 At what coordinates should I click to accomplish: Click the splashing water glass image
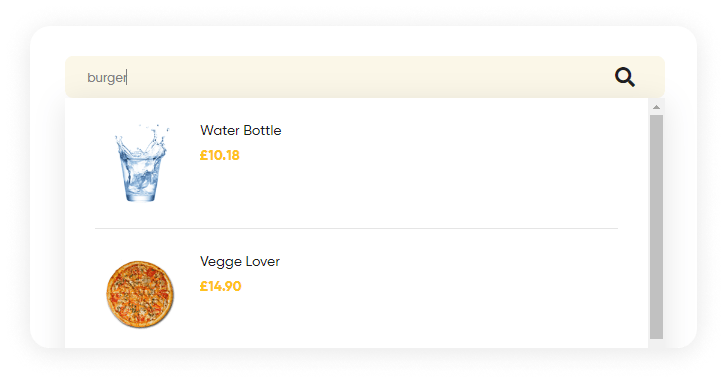pos(140,163)
